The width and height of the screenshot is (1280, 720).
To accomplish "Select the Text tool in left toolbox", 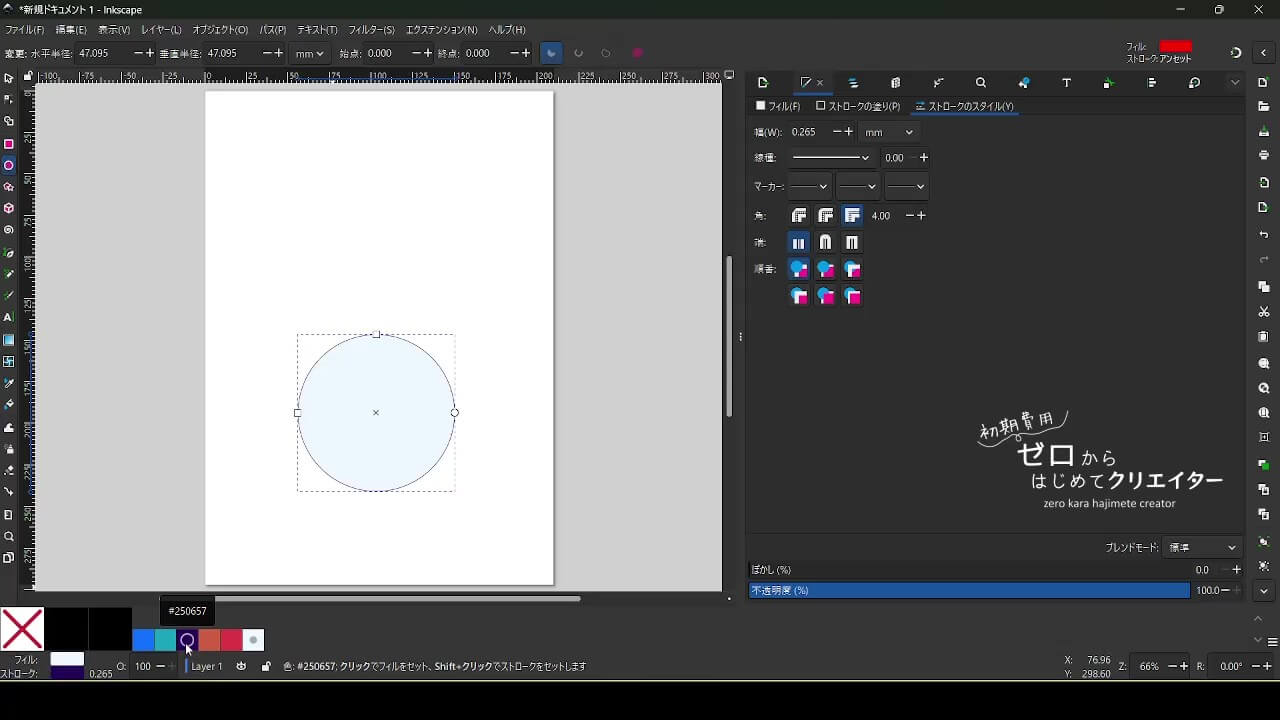I will pos(9,317).
